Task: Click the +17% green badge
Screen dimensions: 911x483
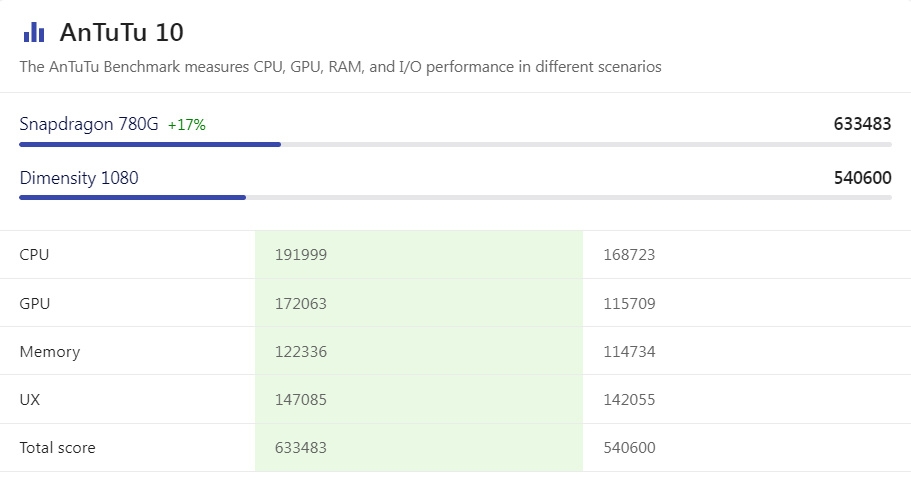Action: click(187, 125)
